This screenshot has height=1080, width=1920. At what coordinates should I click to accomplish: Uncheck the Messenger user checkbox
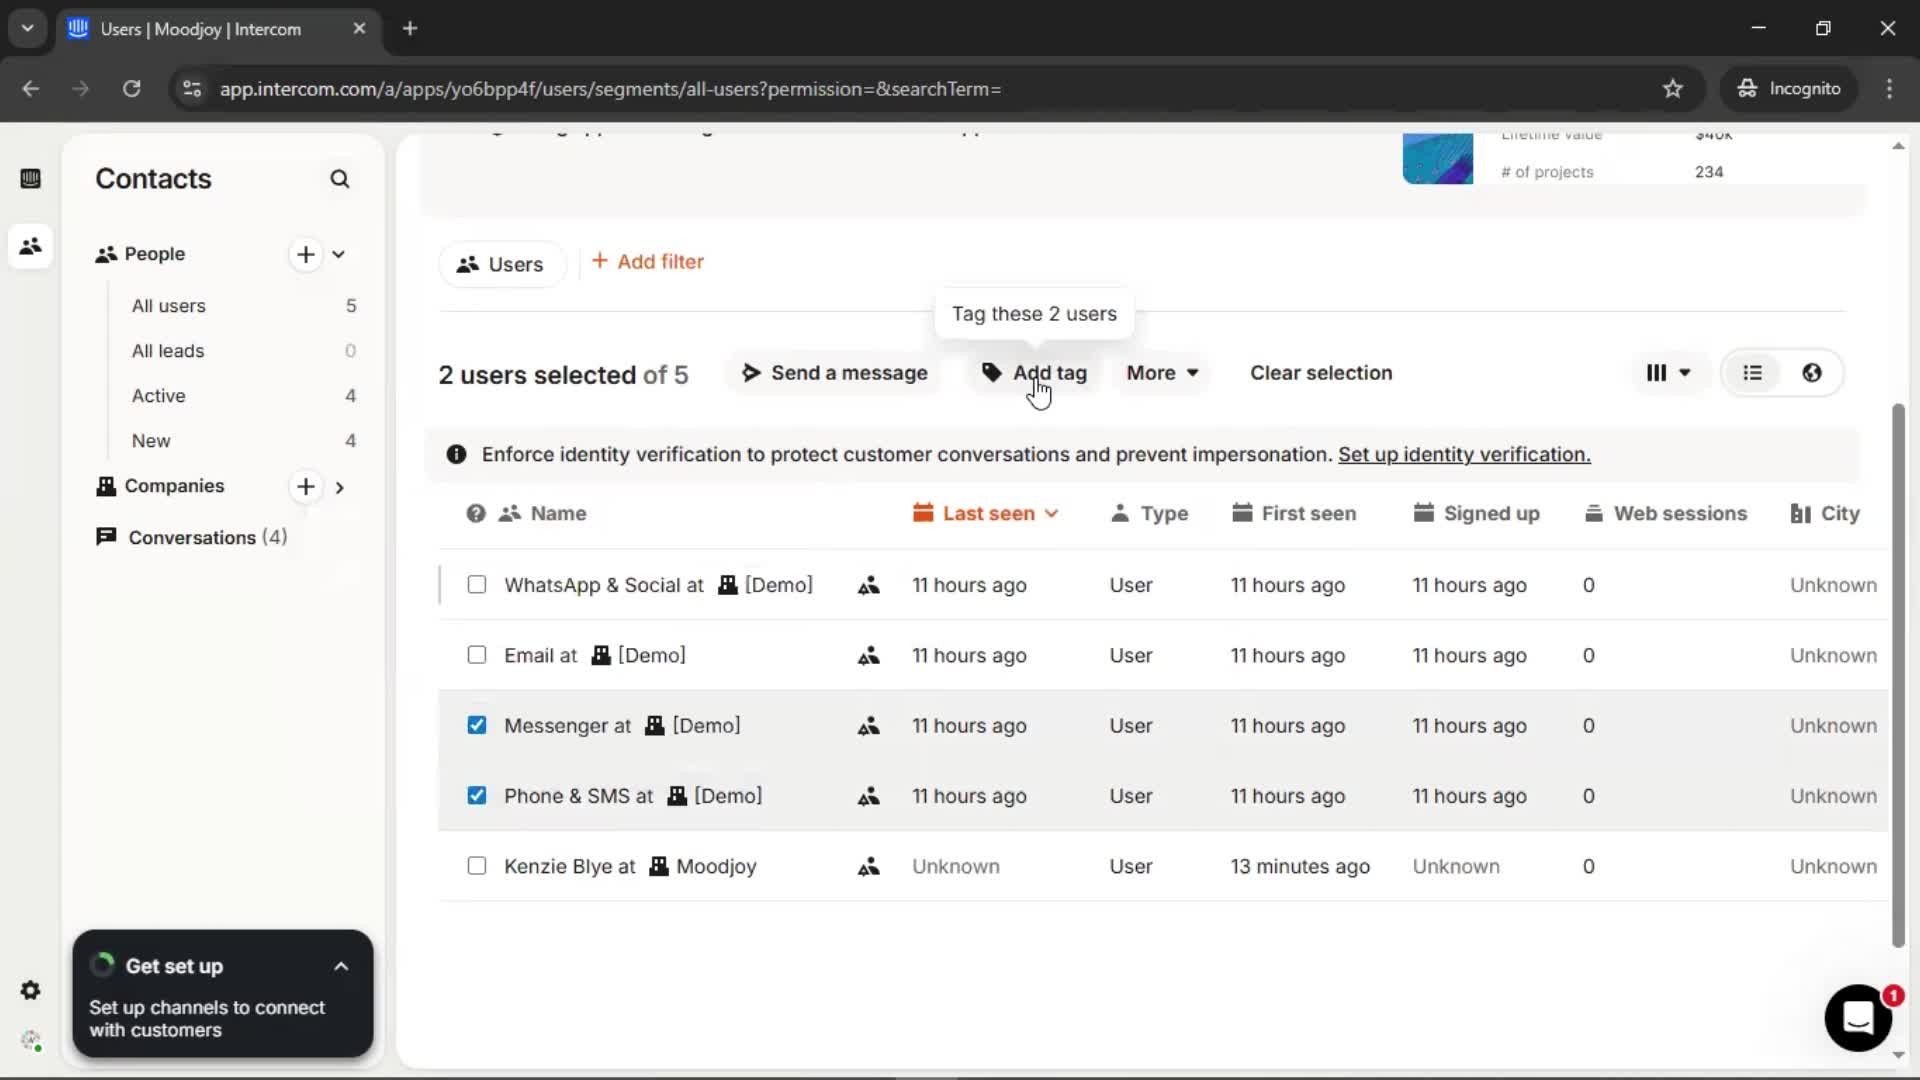click(x=477, y=725)
